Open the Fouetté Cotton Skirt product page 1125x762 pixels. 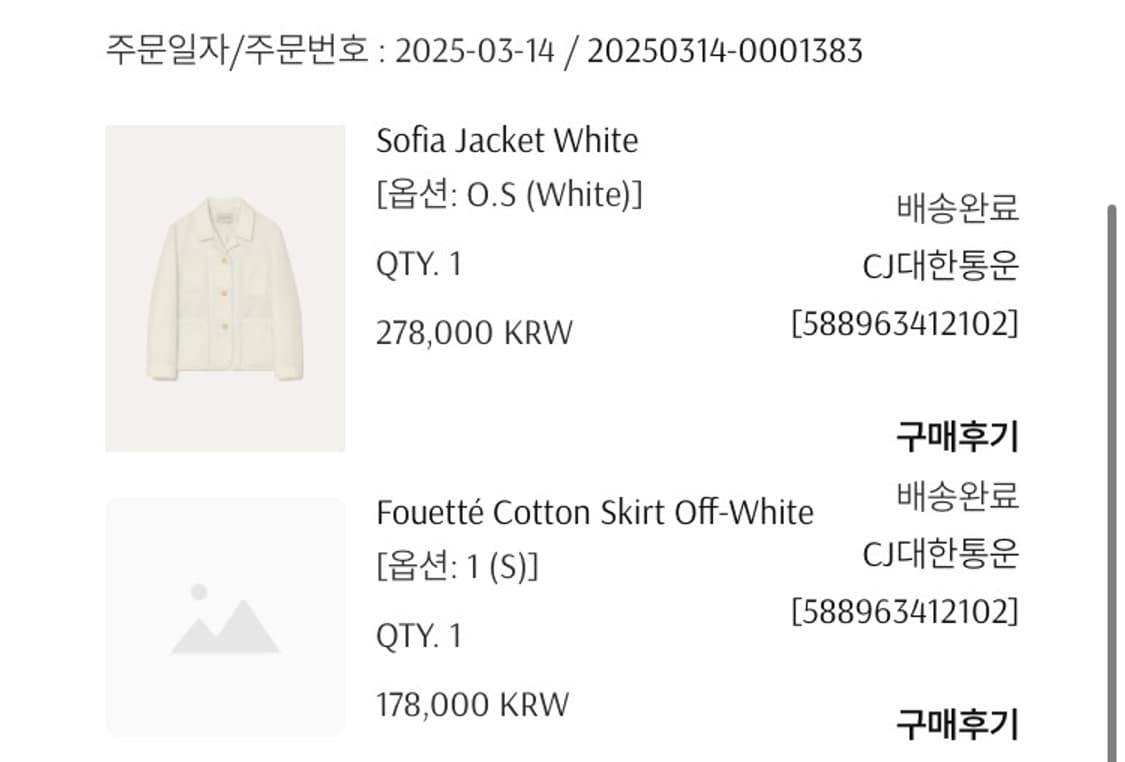595,511
